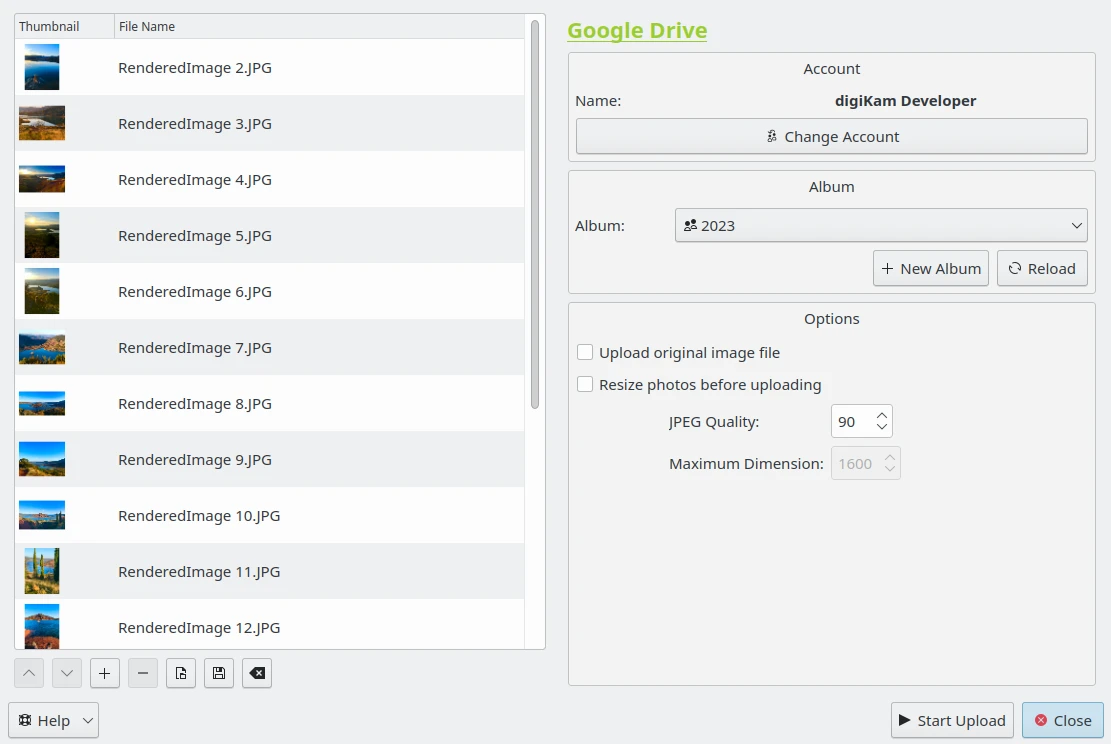Move selected image up with arrow icon
Screen dimensions: 1111x744
[x=29, y=673]
